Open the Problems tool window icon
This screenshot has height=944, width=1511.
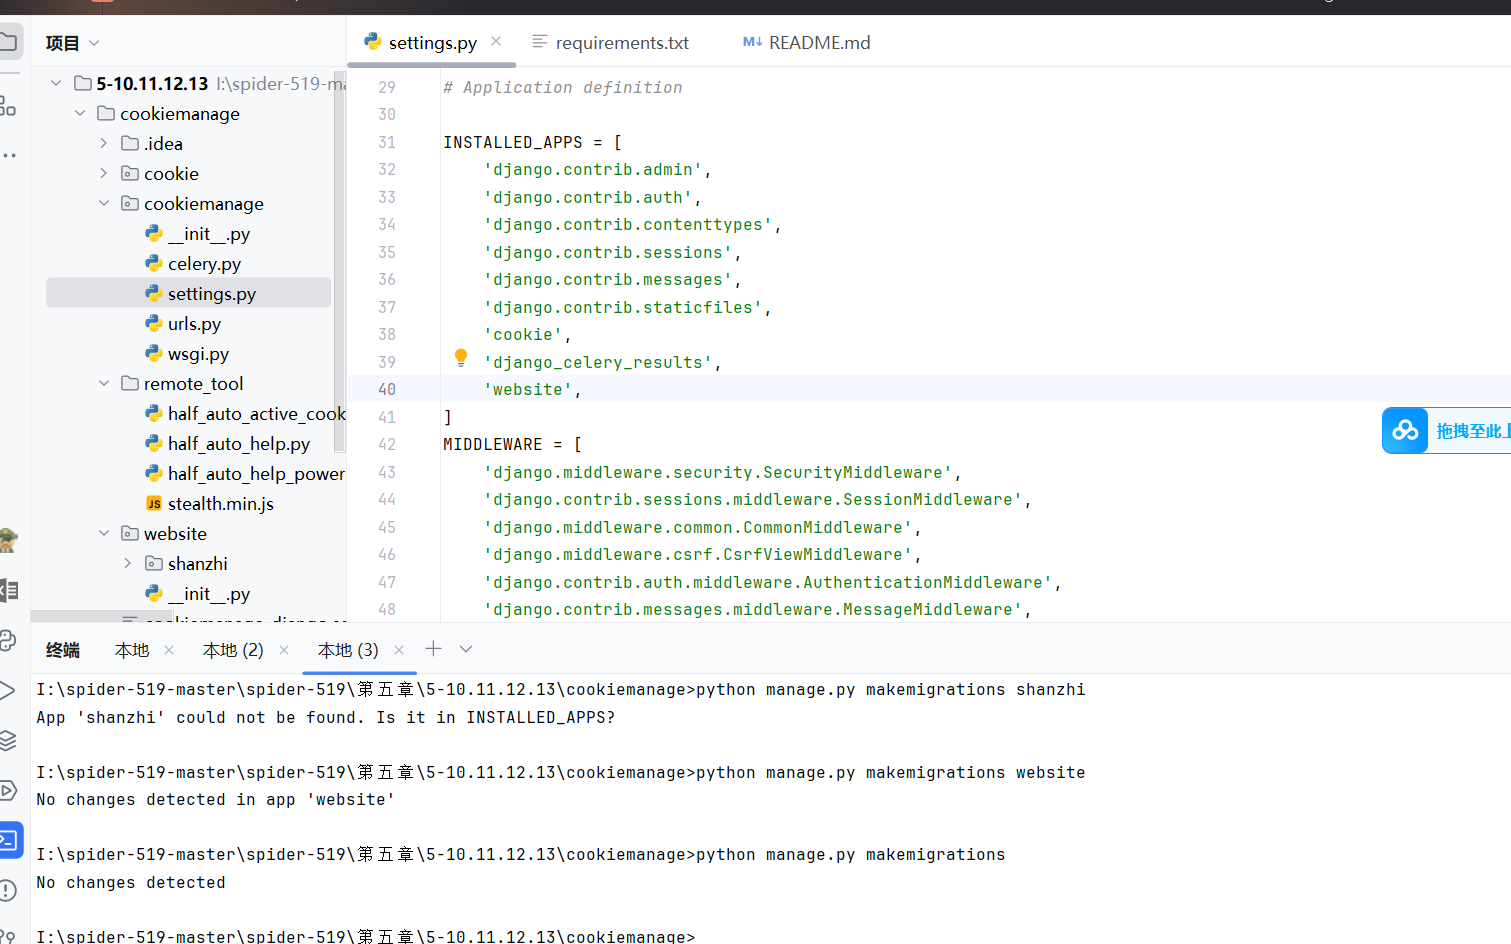8,890
